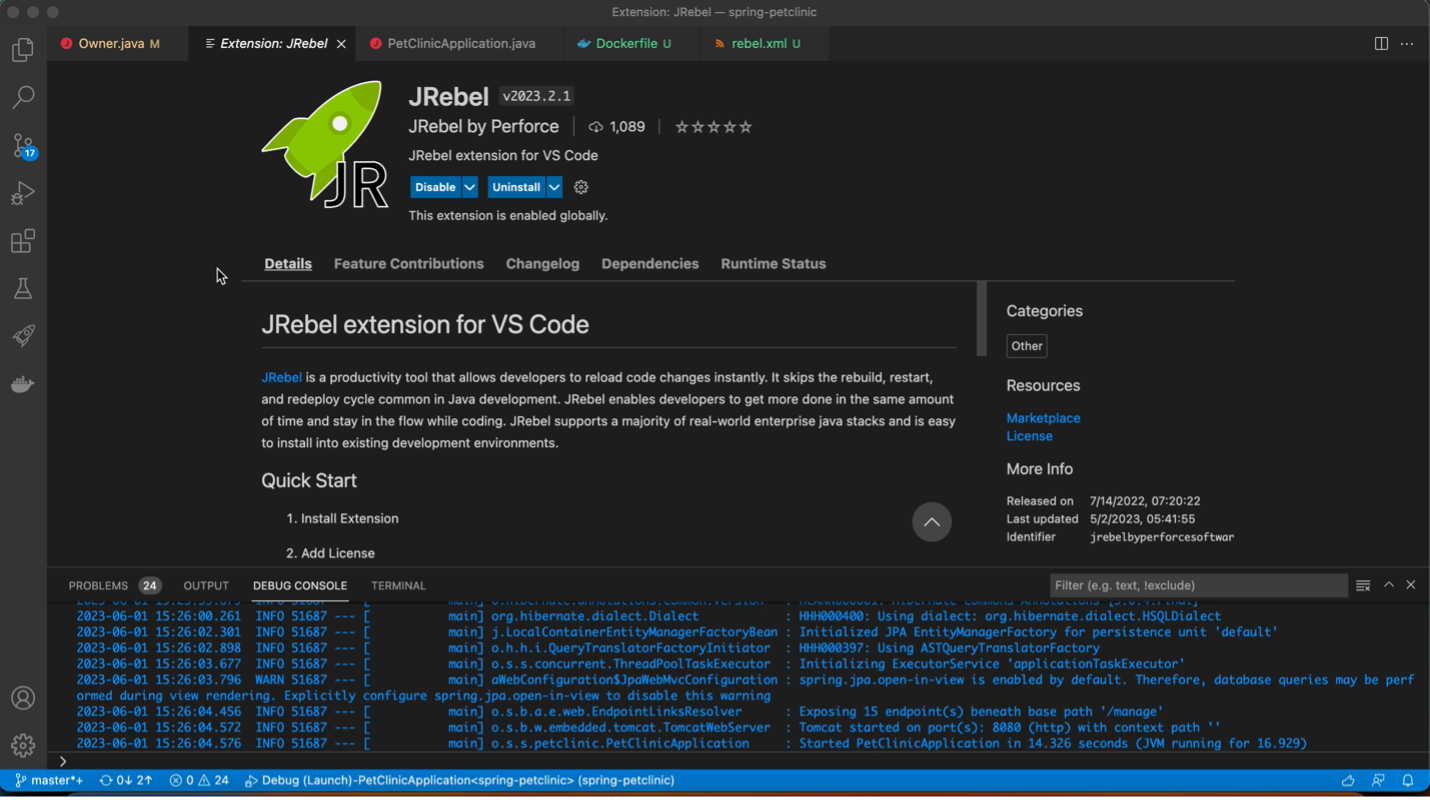Open the Explorer view in activity bar
Image resolution: width=1430 pixels, height=800 pixels.
click(x=23, y=50)
